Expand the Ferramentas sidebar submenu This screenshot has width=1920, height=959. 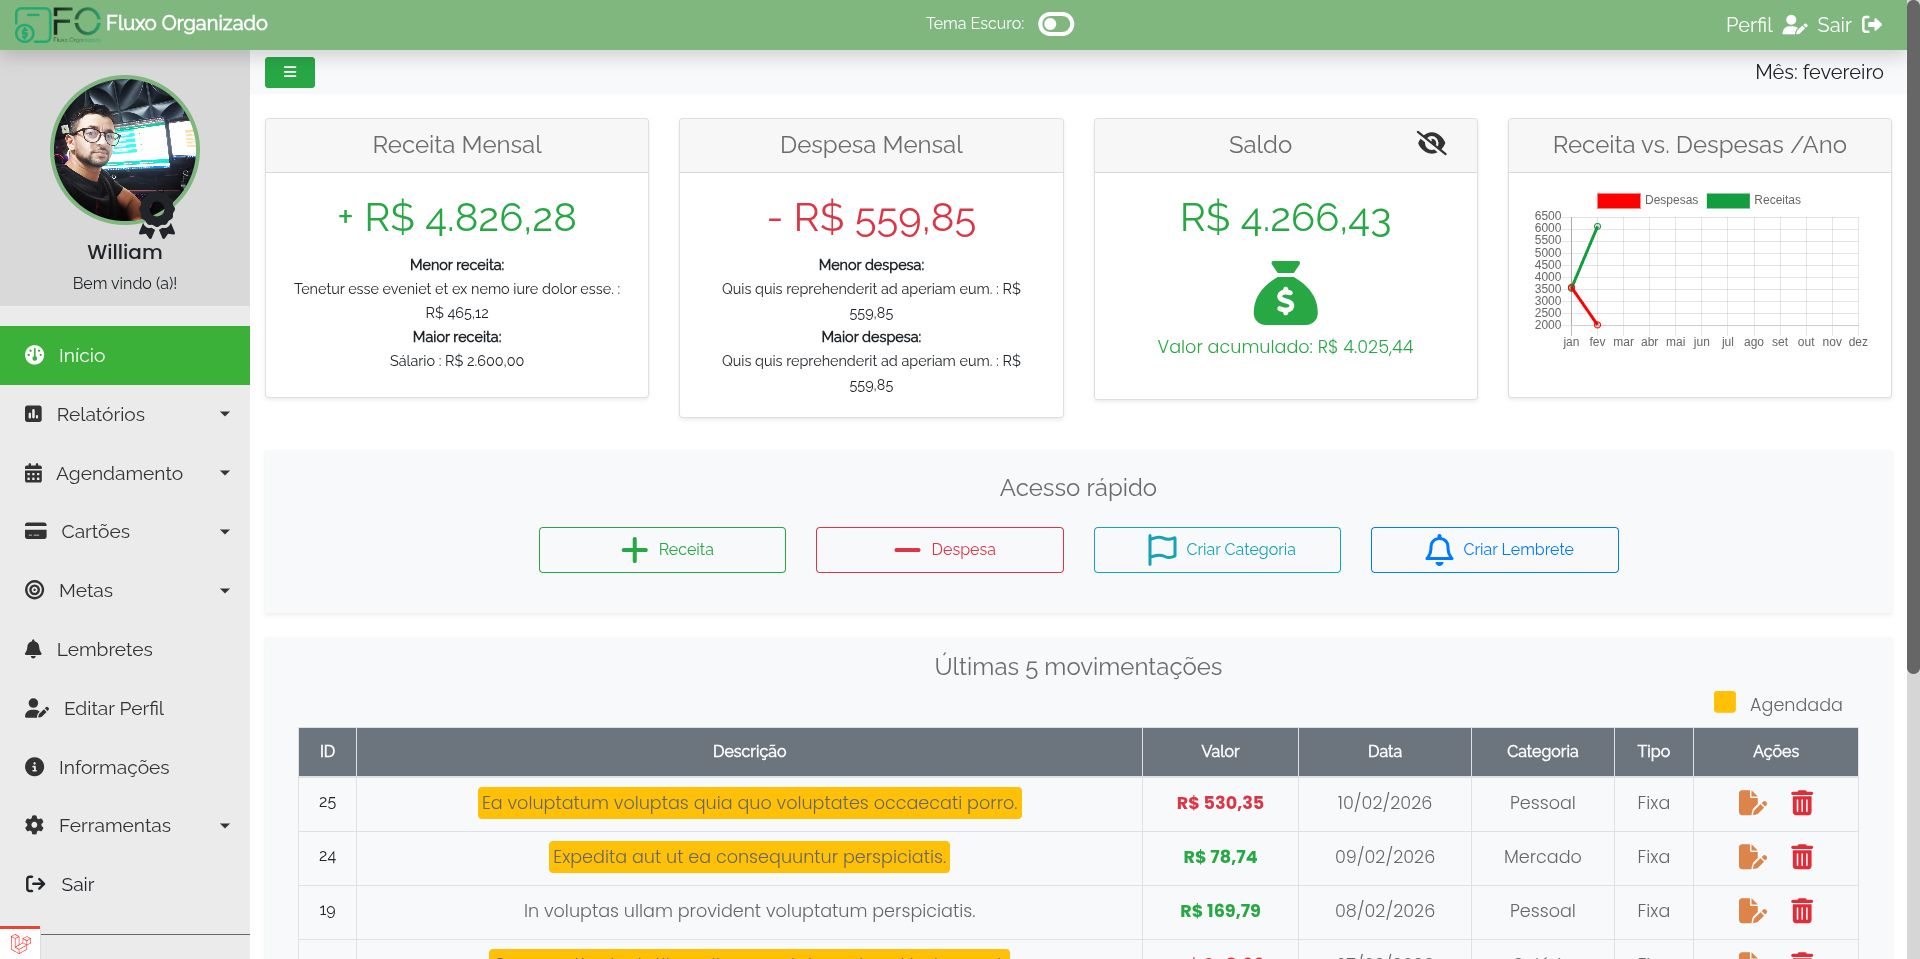[x=125, y=826]
